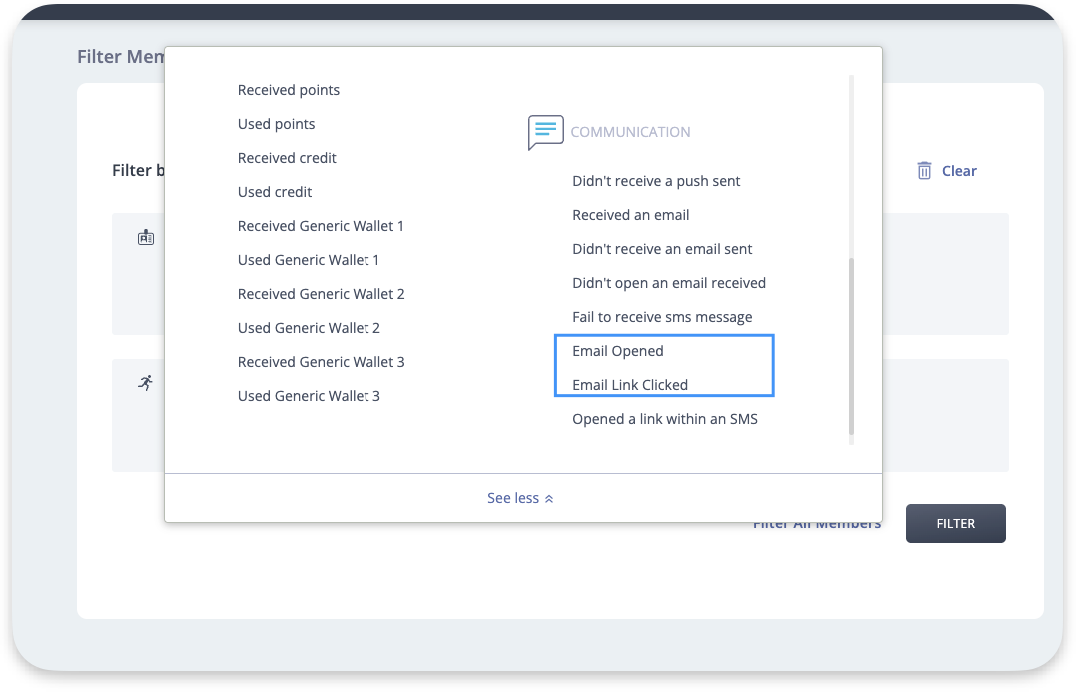The height and width of the screenshot is (692, 1076).
Task: Click the Communication chat bubble icon
Action: (x=545, y=132)
